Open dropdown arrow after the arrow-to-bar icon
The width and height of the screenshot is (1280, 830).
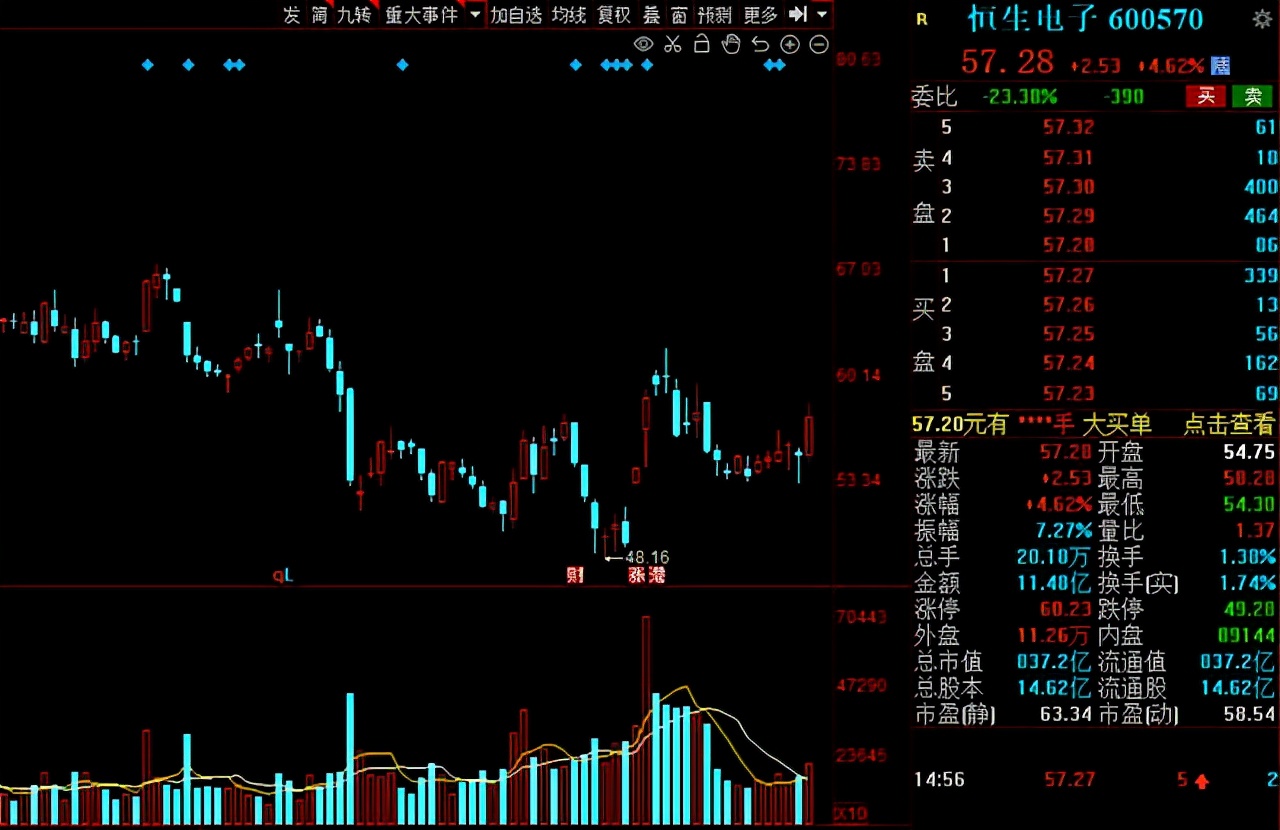point(822,15)
